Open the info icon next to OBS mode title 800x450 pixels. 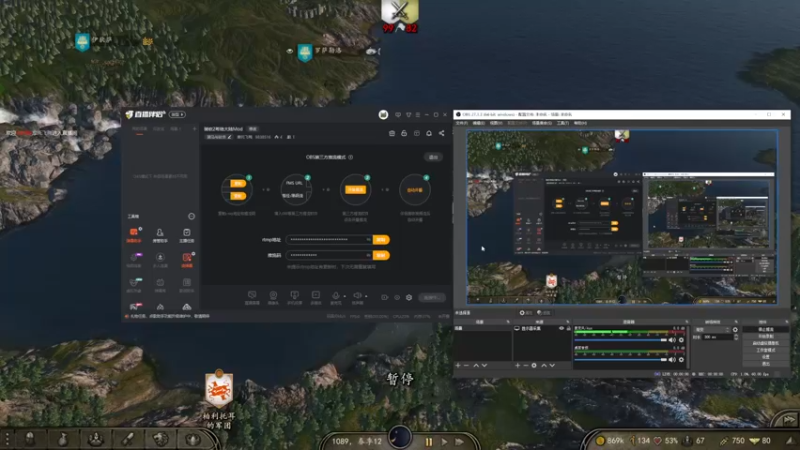point(351,157)
